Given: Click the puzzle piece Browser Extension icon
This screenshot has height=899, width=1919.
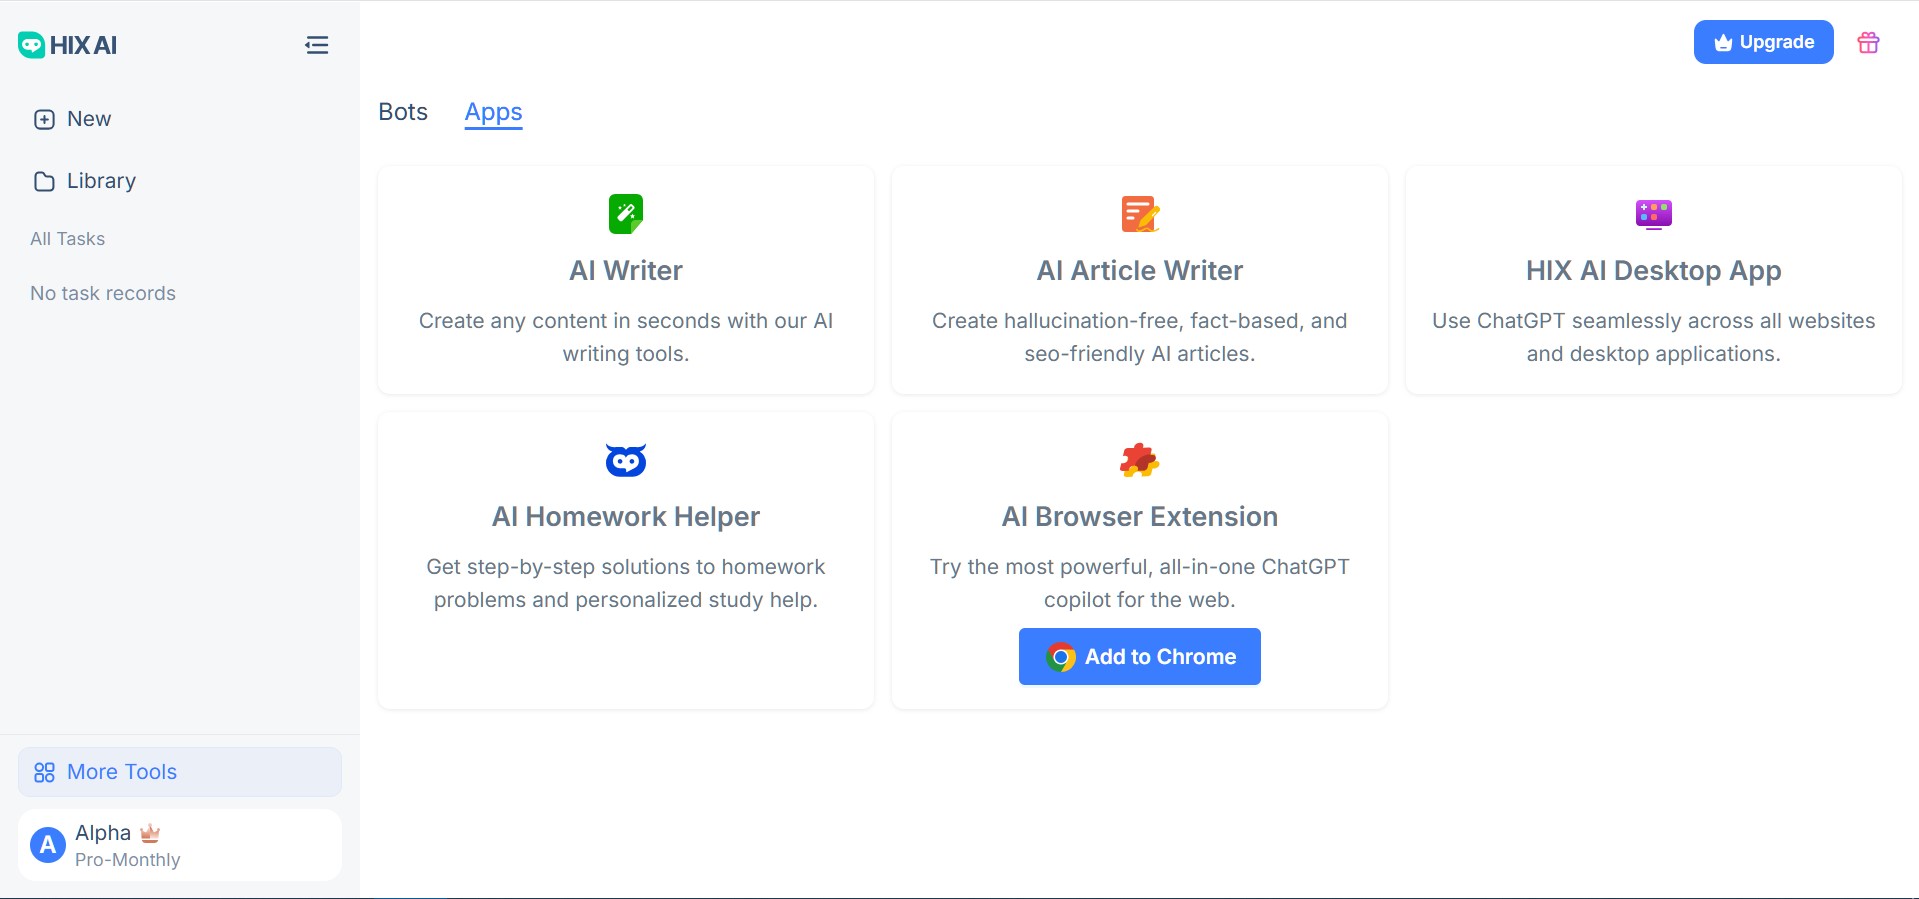Looking at the screenshot, I should [1139, 460].
